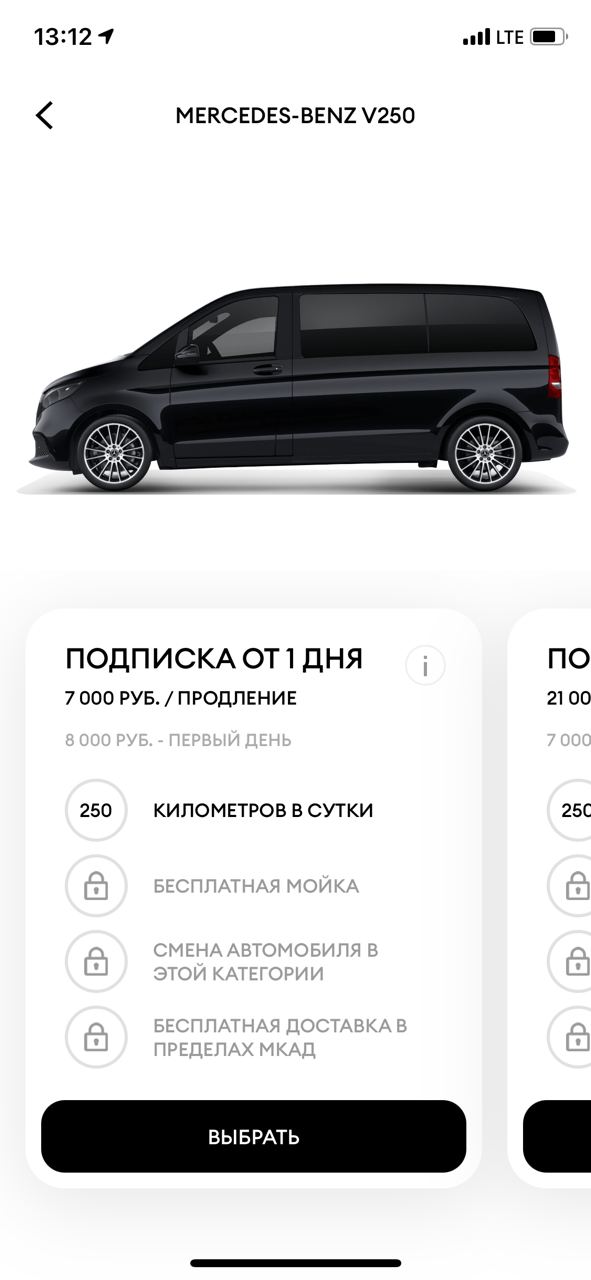The image size is (591, 1280).
Task: Tap first lock icon on second card
Action: 569,886
